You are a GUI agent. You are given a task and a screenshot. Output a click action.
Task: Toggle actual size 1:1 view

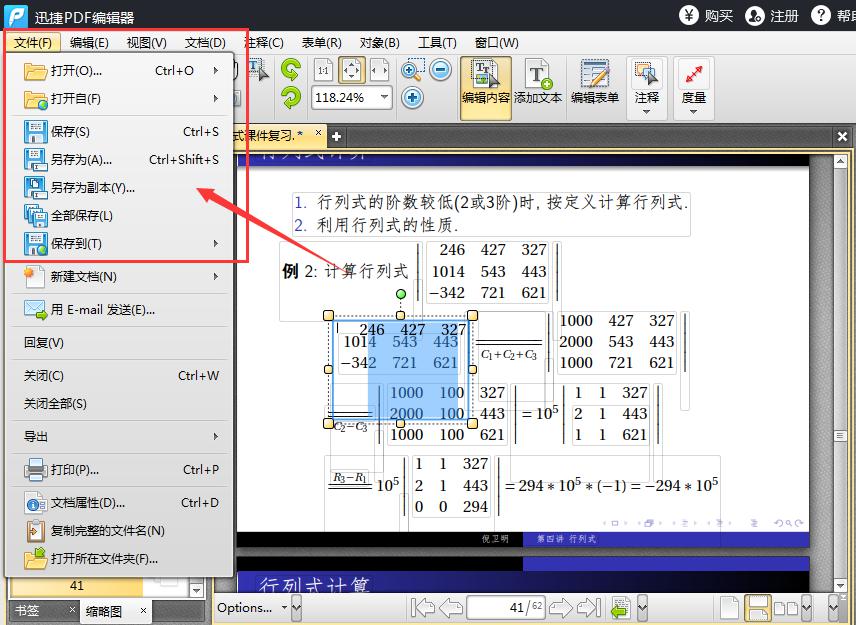[x=323, y=70]
